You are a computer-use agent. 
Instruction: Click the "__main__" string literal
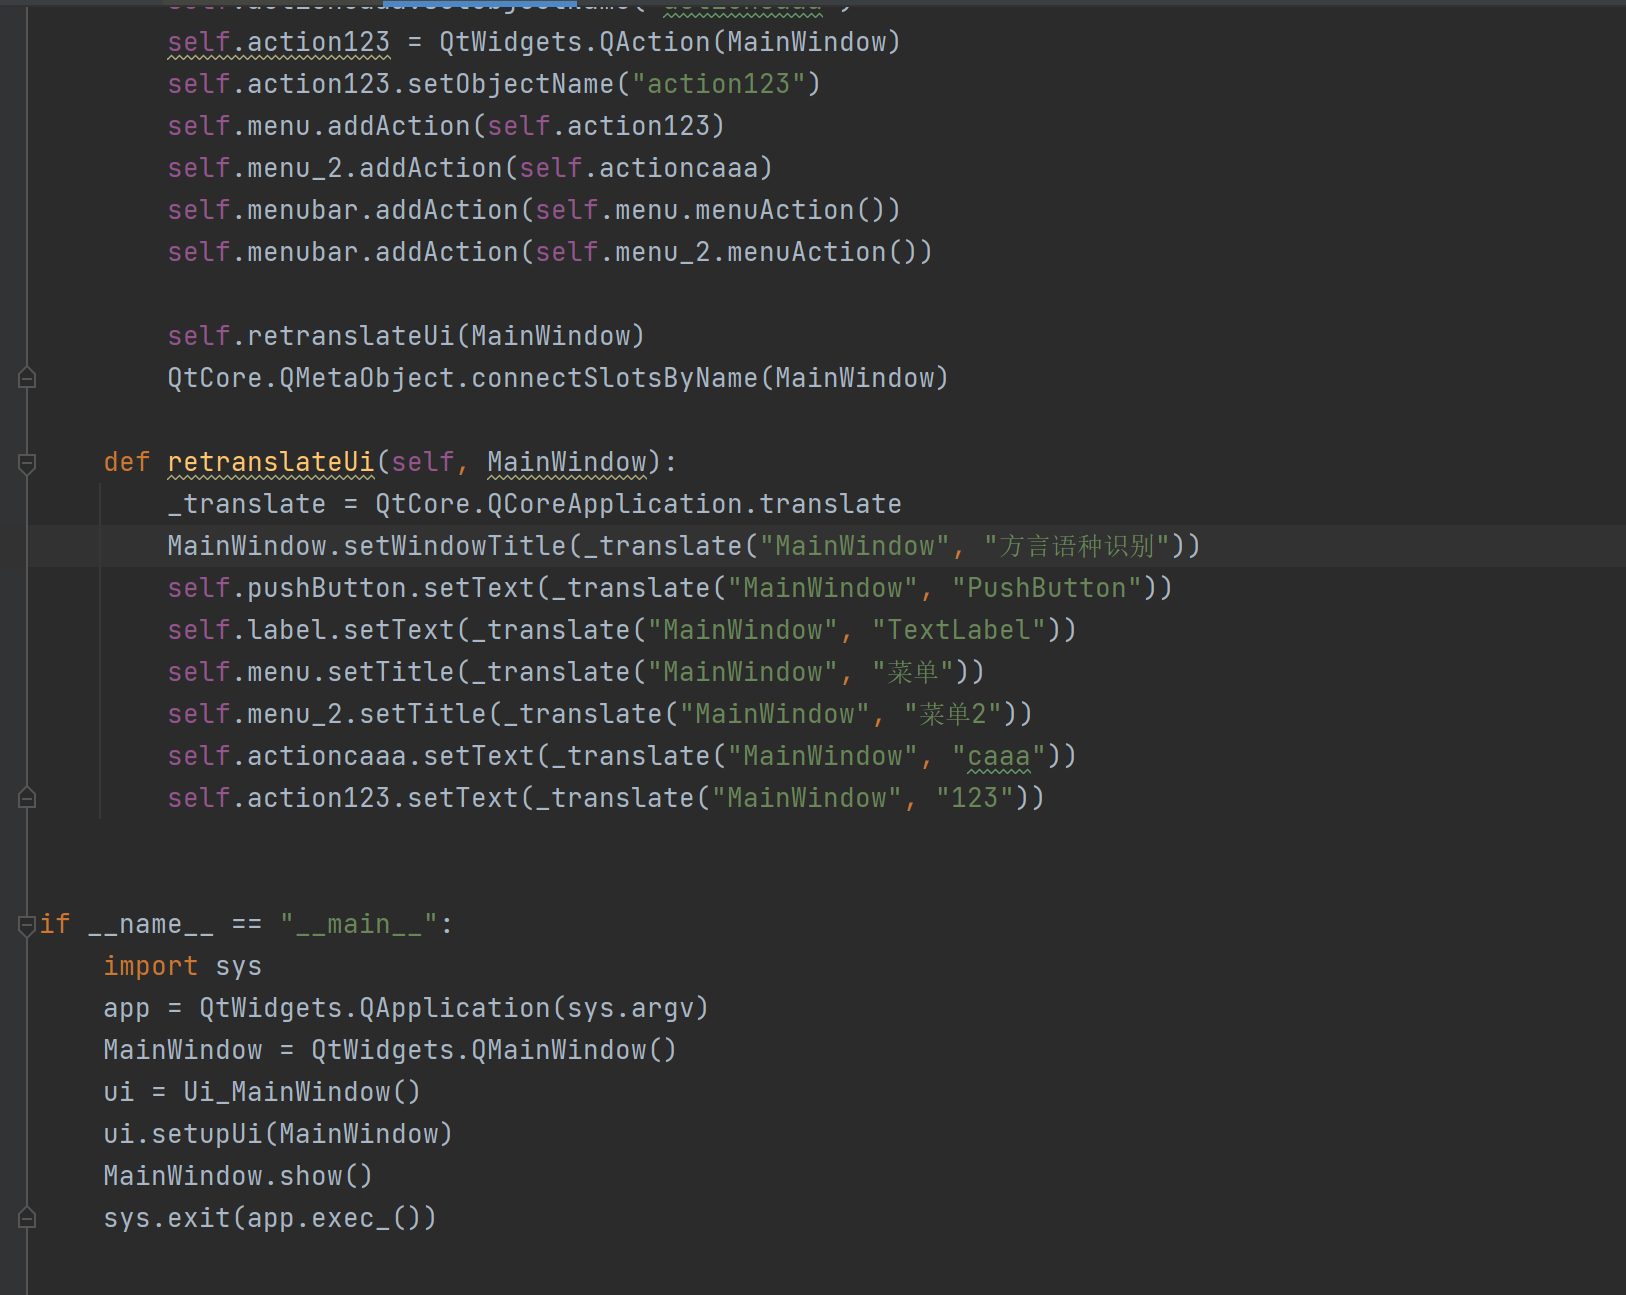tap(359, 924)
